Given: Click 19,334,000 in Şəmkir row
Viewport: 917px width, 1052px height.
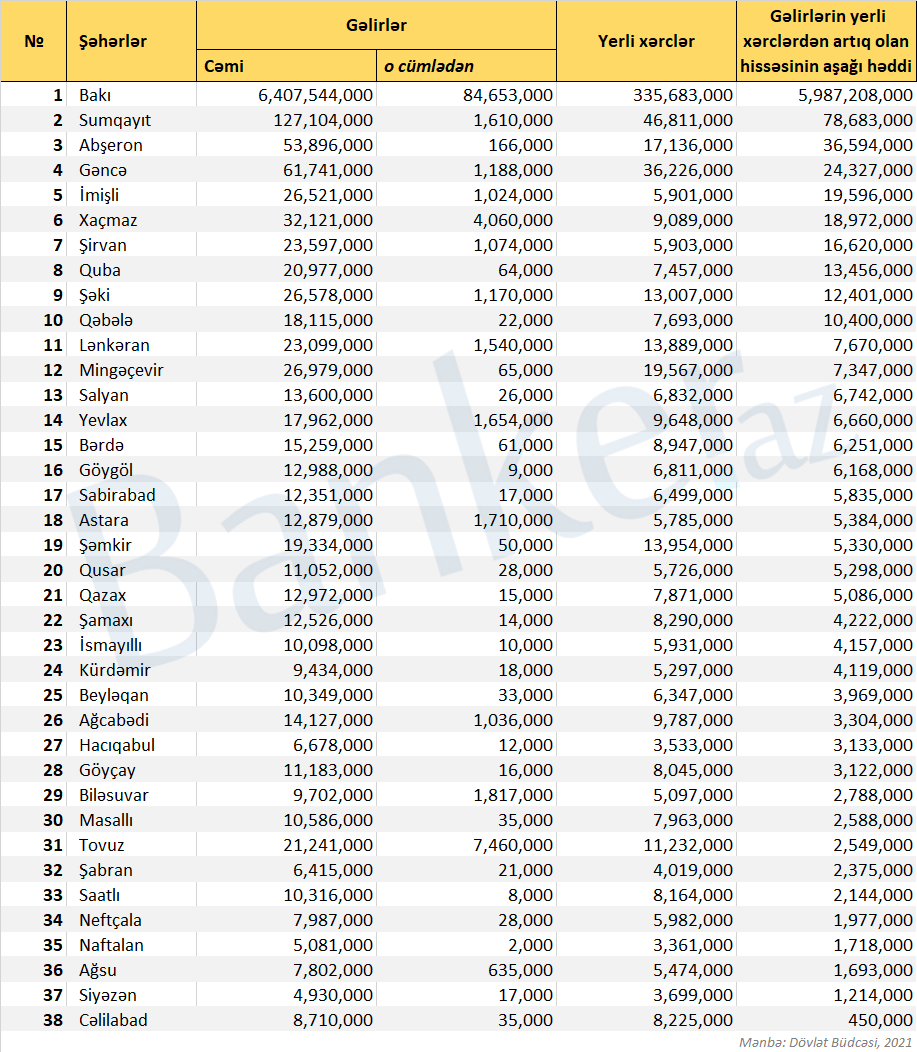Looking at the screenshot, I should [327, 545].
